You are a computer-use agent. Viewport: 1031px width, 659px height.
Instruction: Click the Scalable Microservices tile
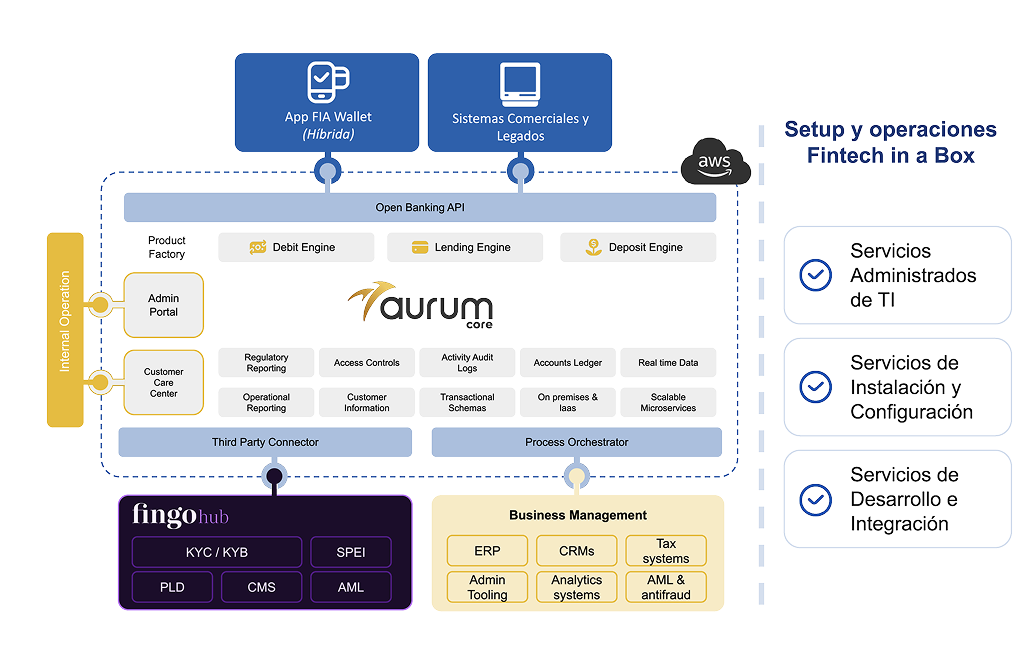click(668, 403)
